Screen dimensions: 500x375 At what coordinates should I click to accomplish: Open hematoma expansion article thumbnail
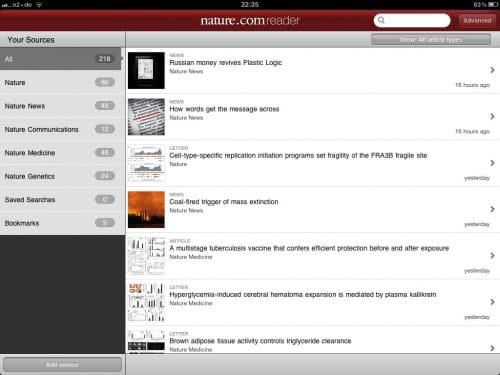click(146, 302)
